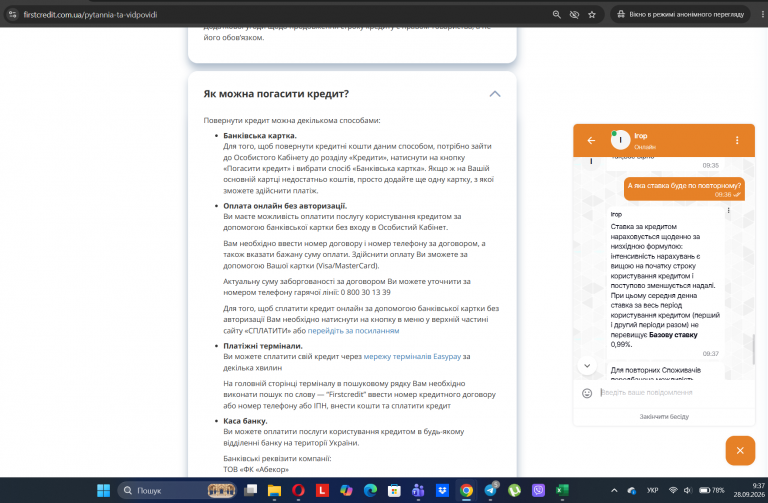This screenshot has width=768, height=503.
Task: Open Excel from the taskbar
Action: (x=562, y=490)
